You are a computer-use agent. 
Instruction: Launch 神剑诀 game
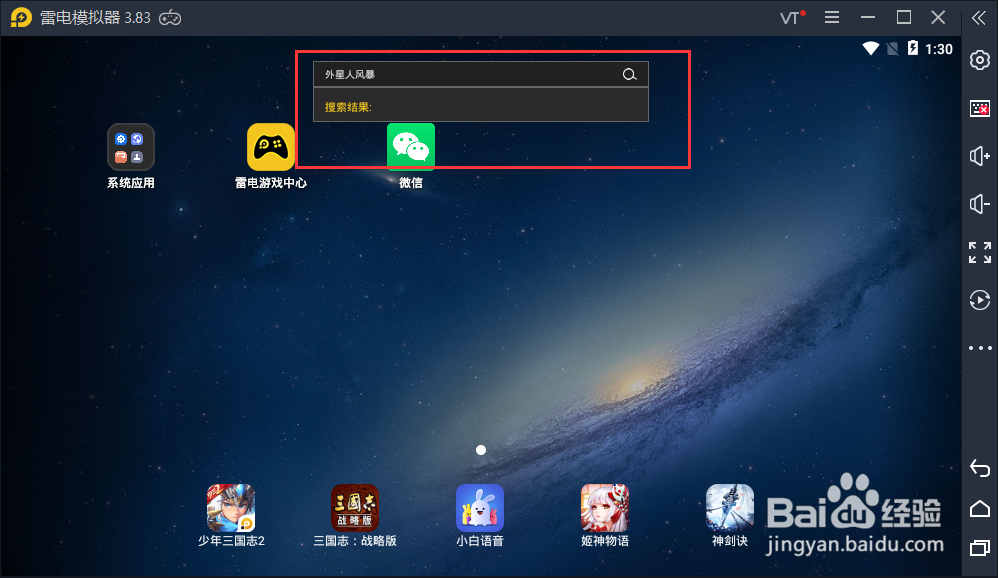(x=729, y=507)
